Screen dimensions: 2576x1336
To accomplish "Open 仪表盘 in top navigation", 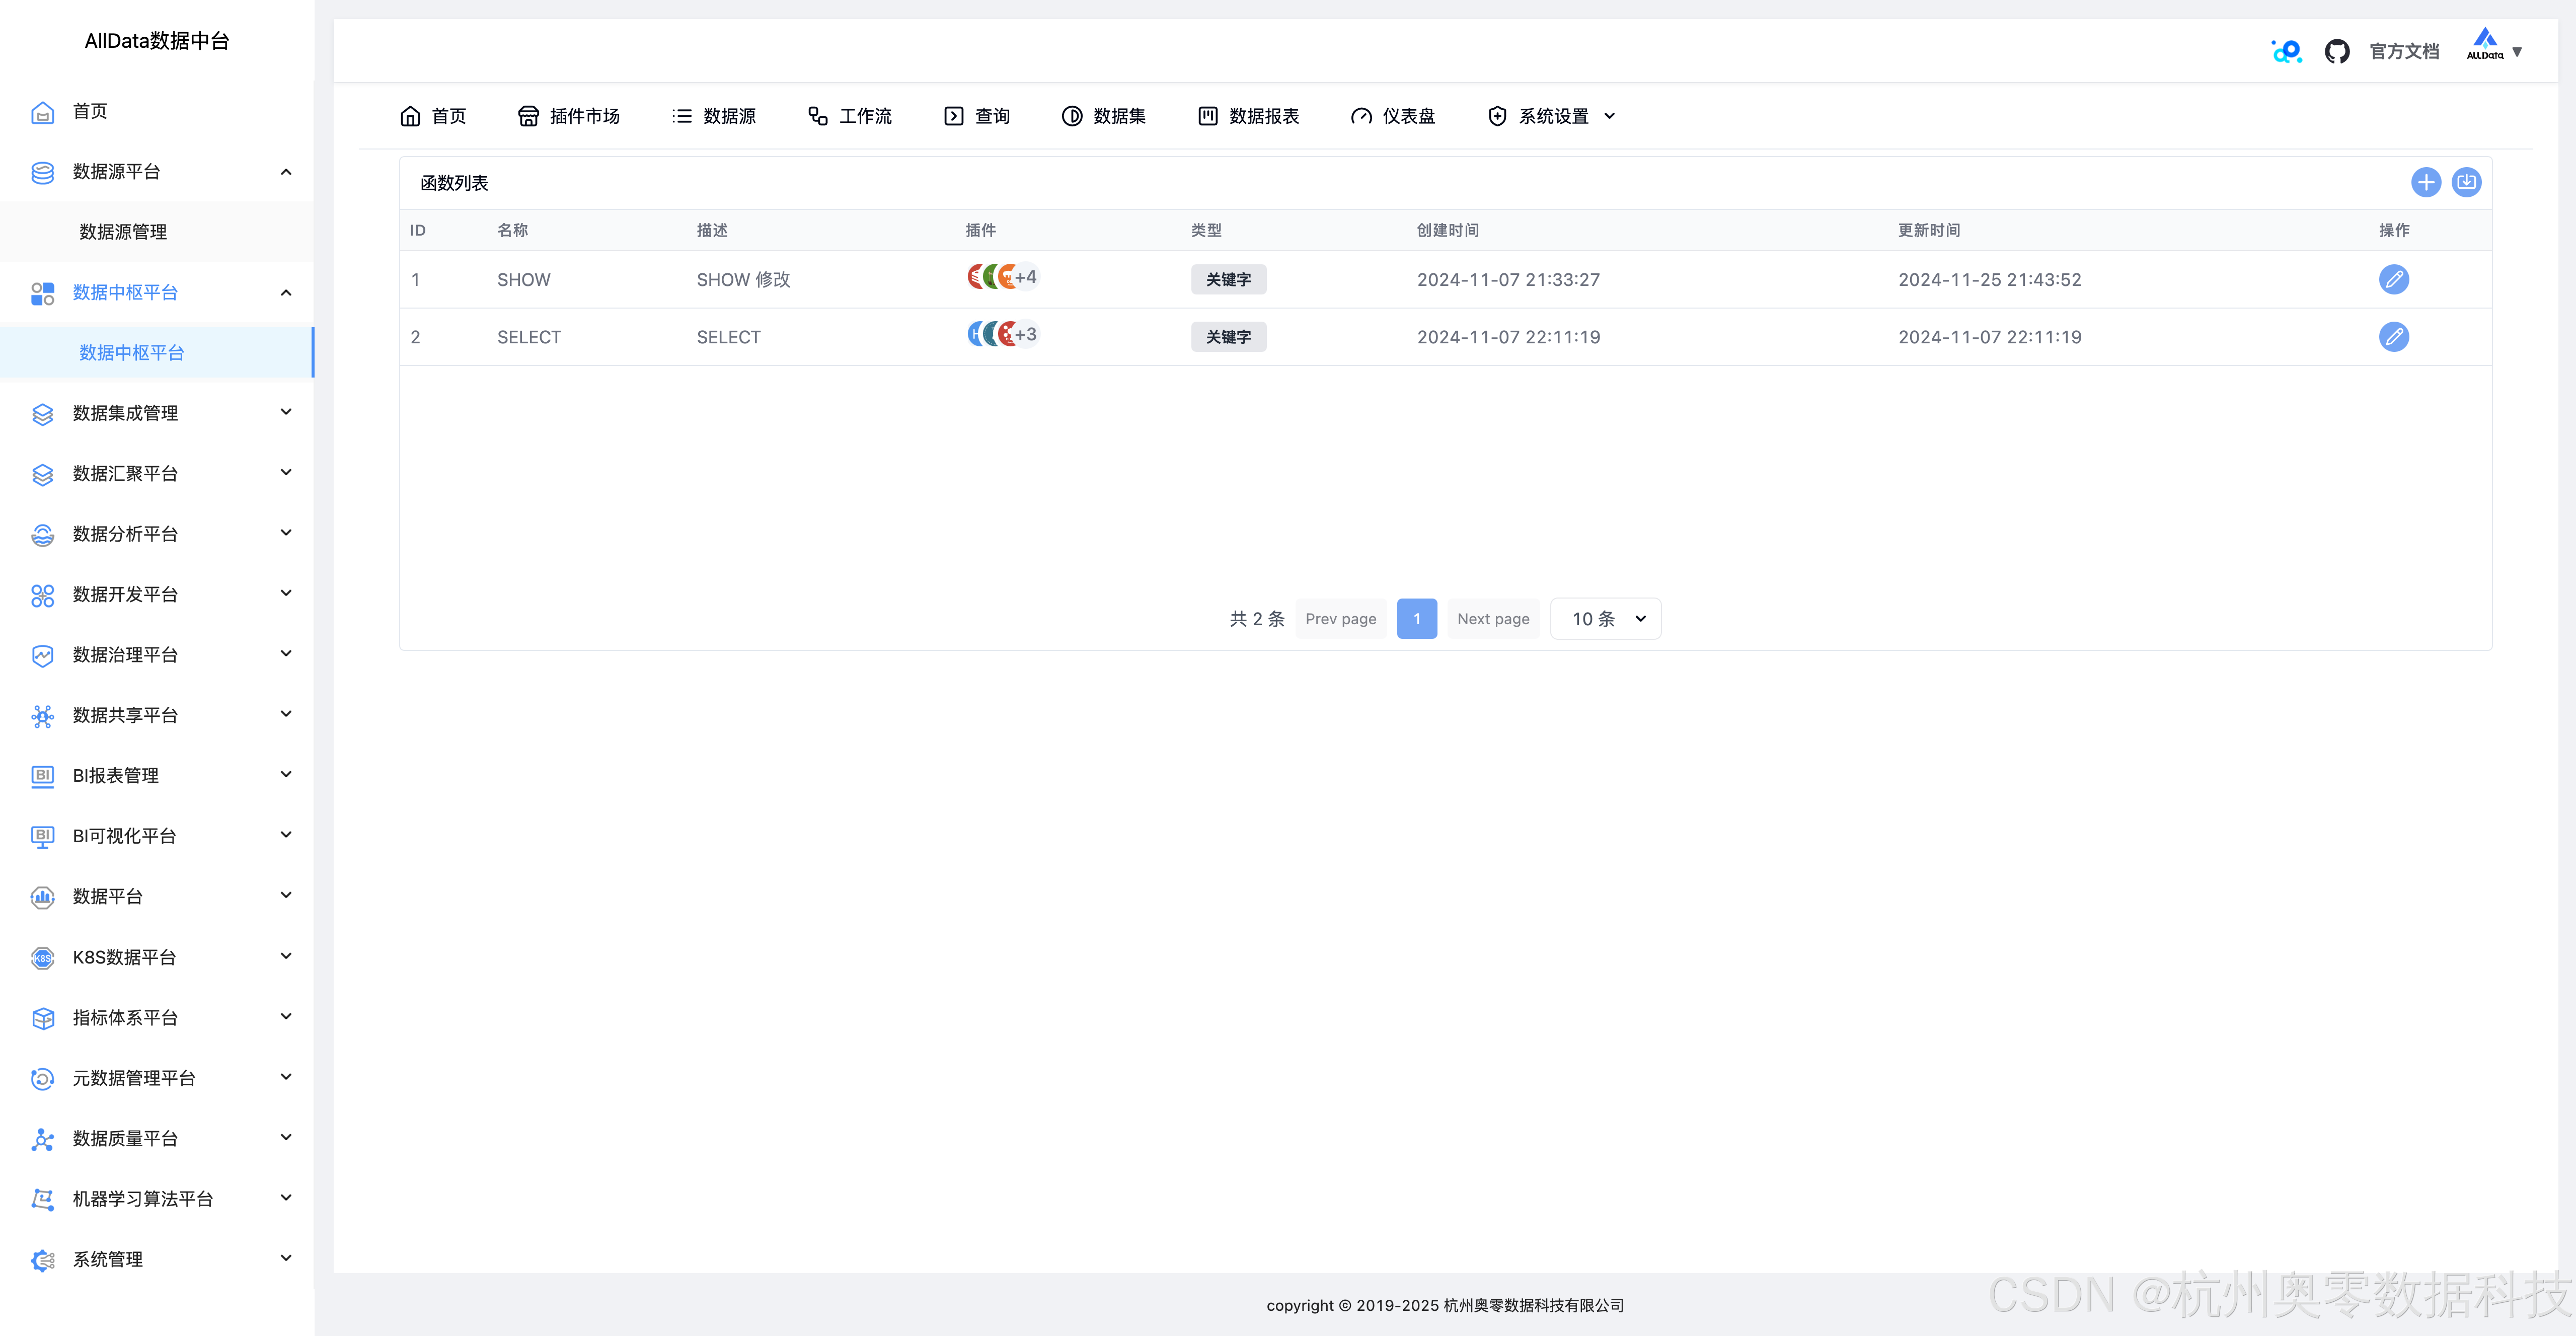I will point(1393,116).
